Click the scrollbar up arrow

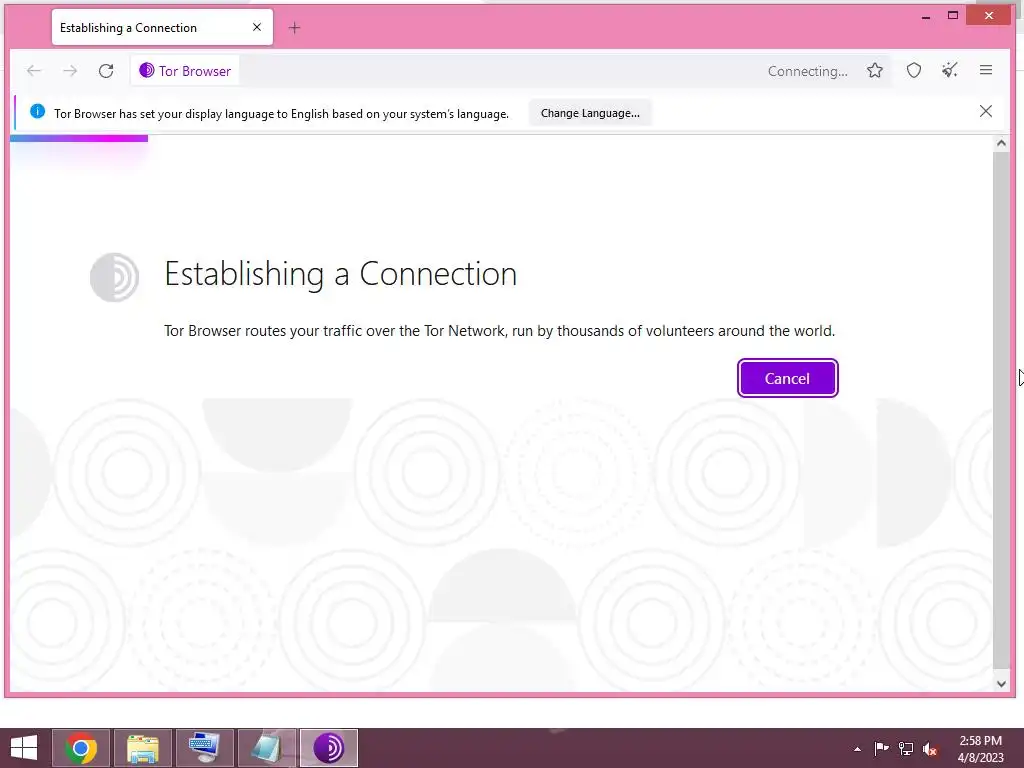(1000, 143)
